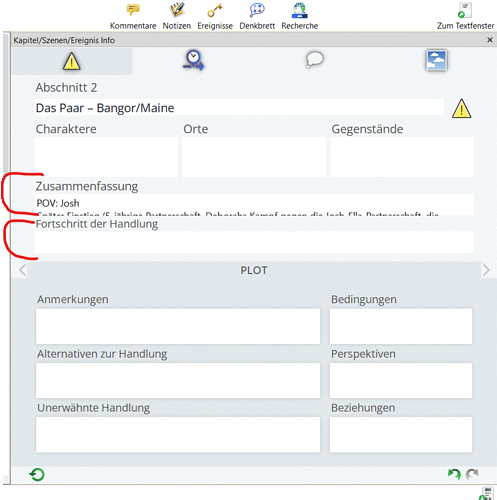
Task: Click into the Orte box
Action: (254, 157)
